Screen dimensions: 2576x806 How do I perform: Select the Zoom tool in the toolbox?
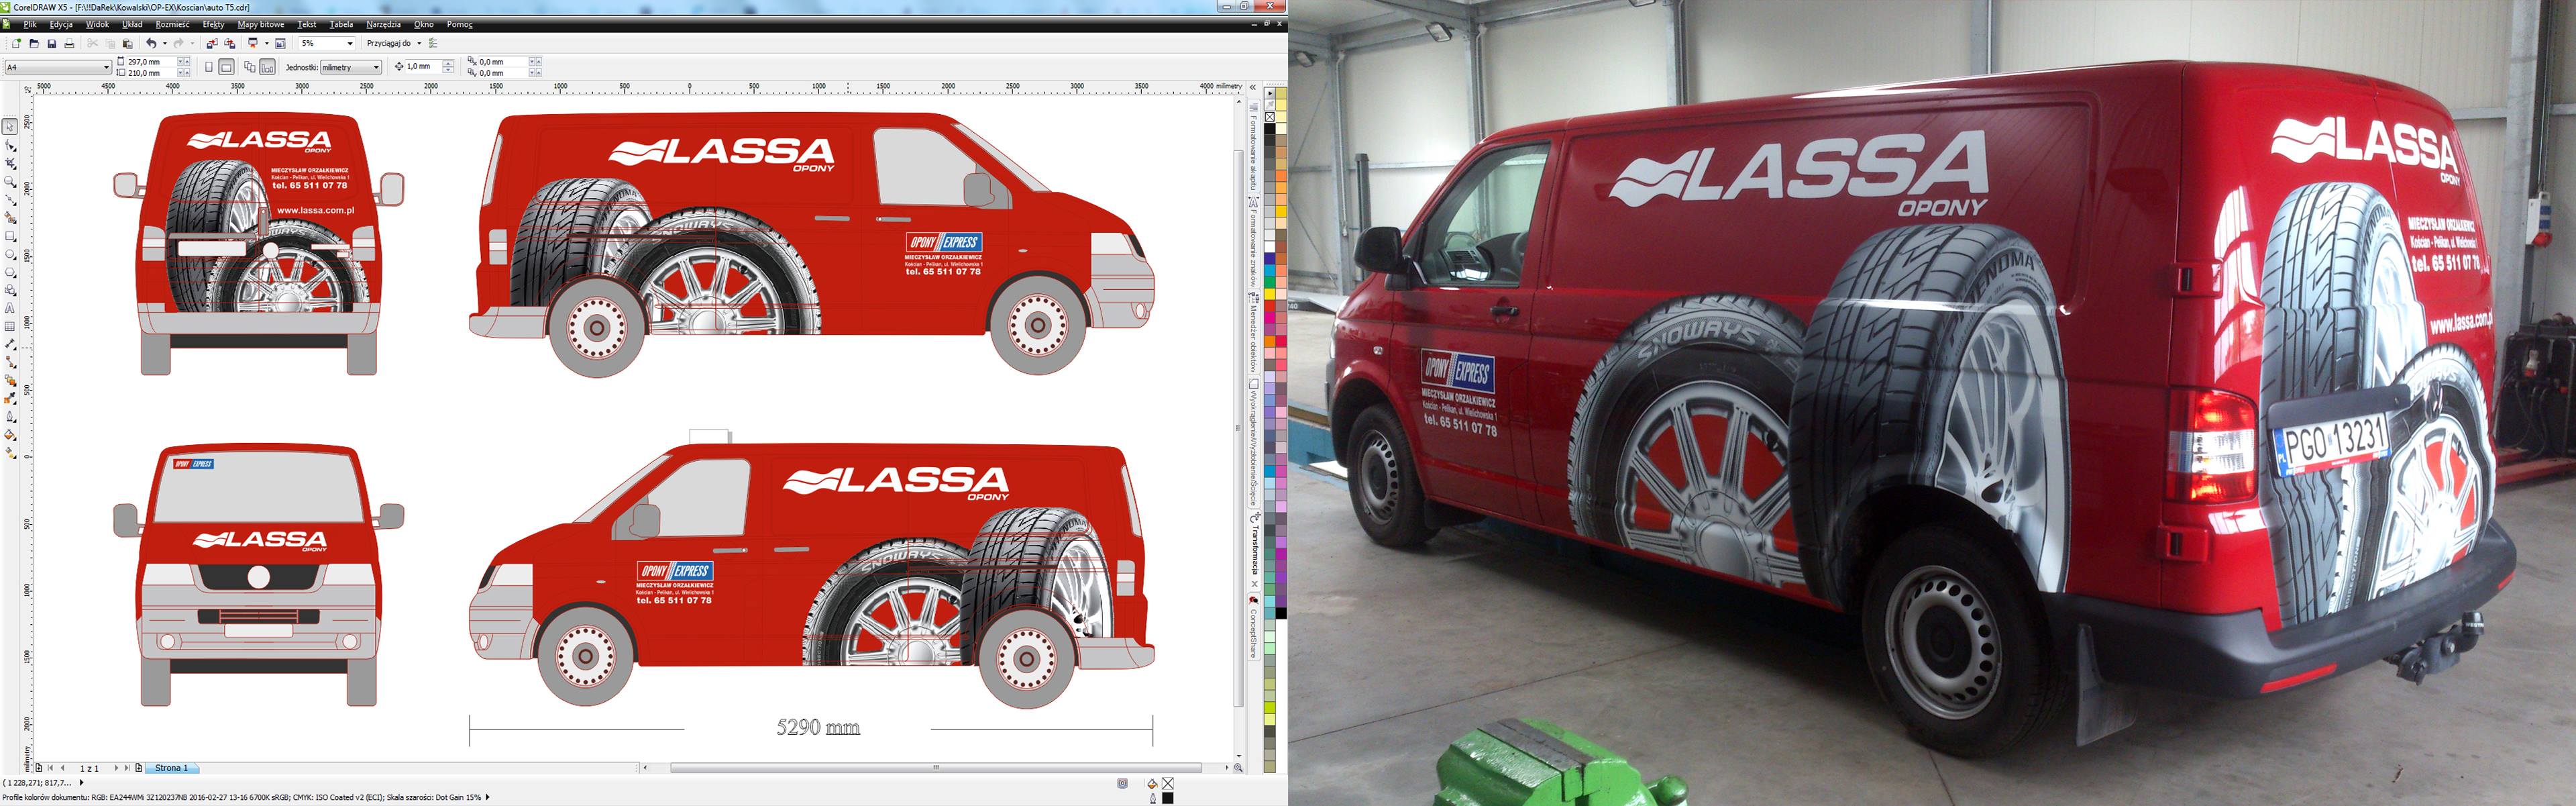tap(10, 181)
